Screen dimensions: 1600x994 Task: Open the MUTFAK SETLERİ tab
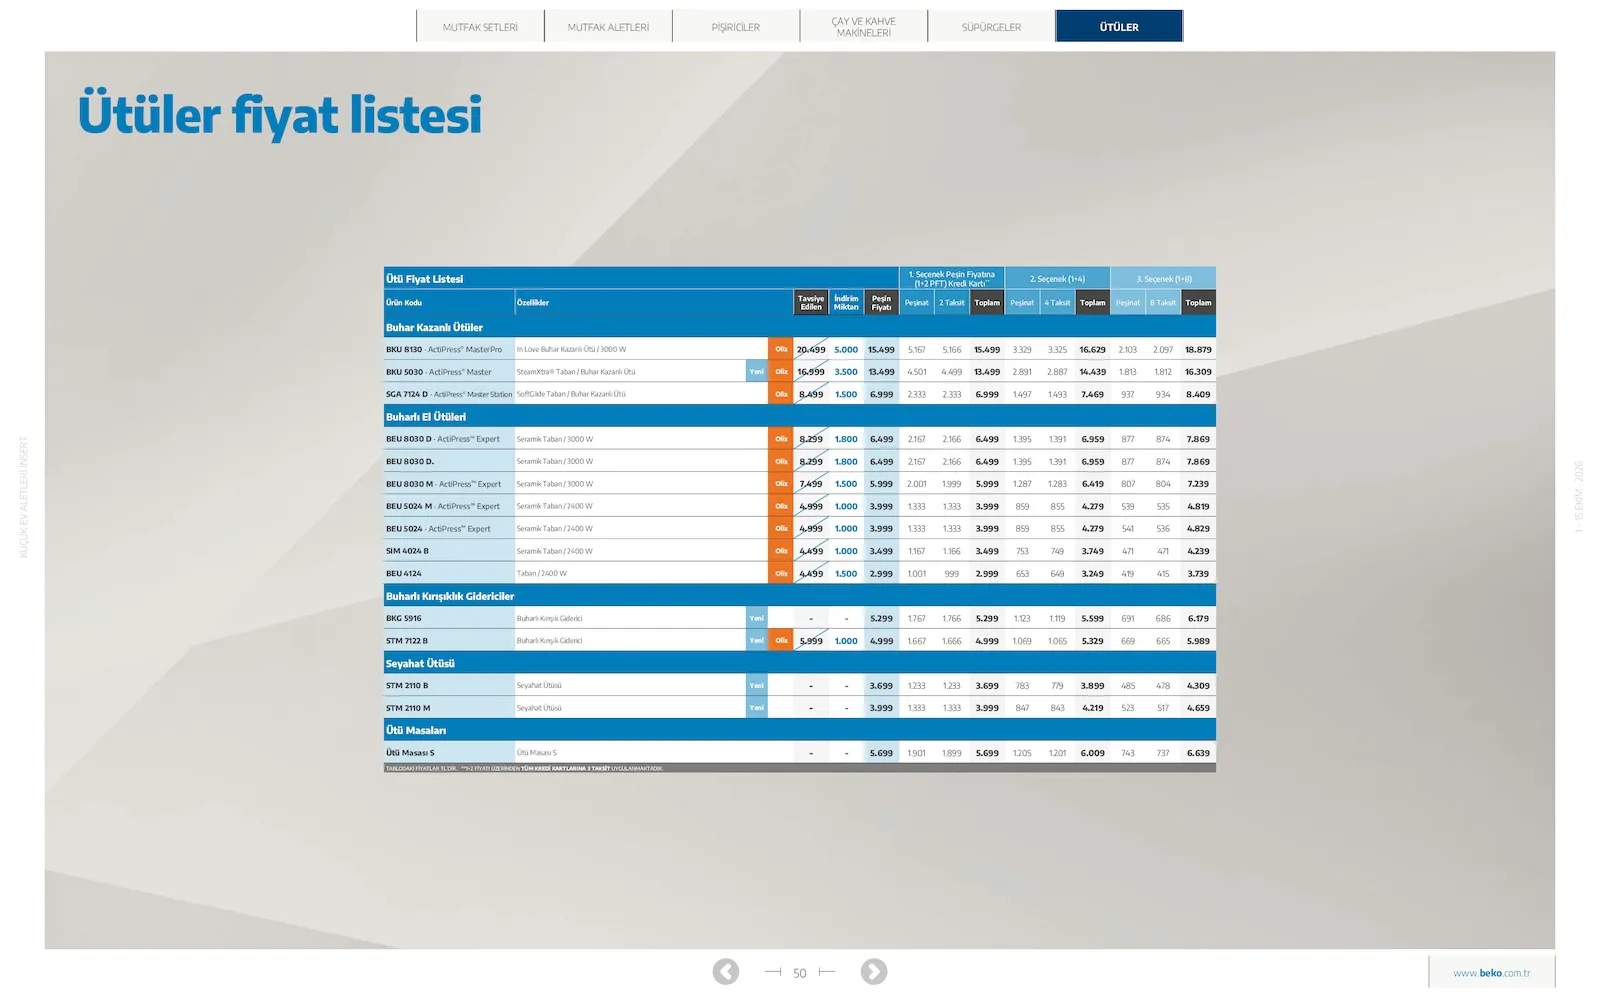coord(480,27)
